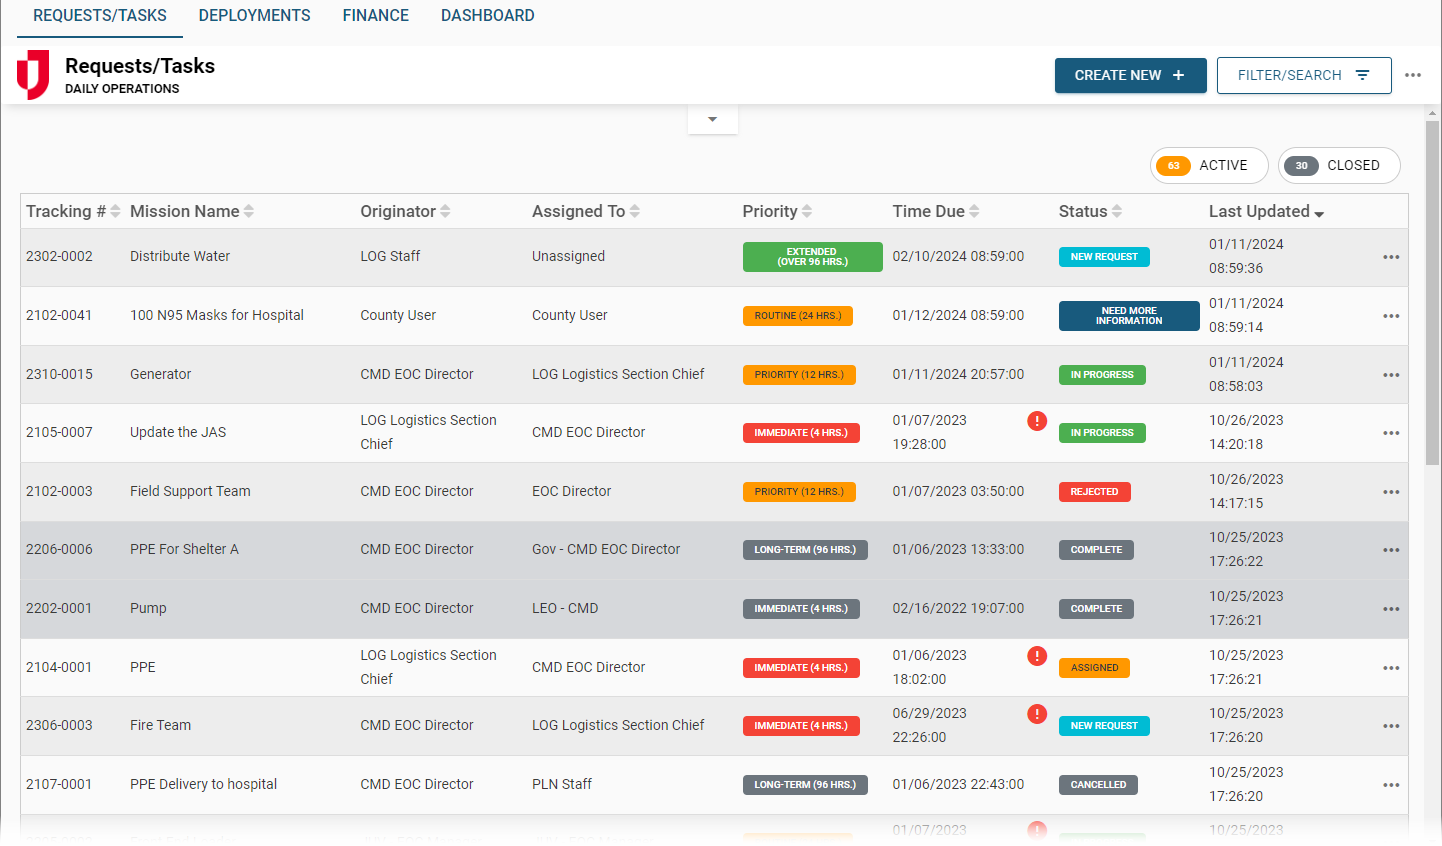Toggle the CLOSED requests filter
This screenshot has width=1442, height=846.
click(x=1339, y=165)
